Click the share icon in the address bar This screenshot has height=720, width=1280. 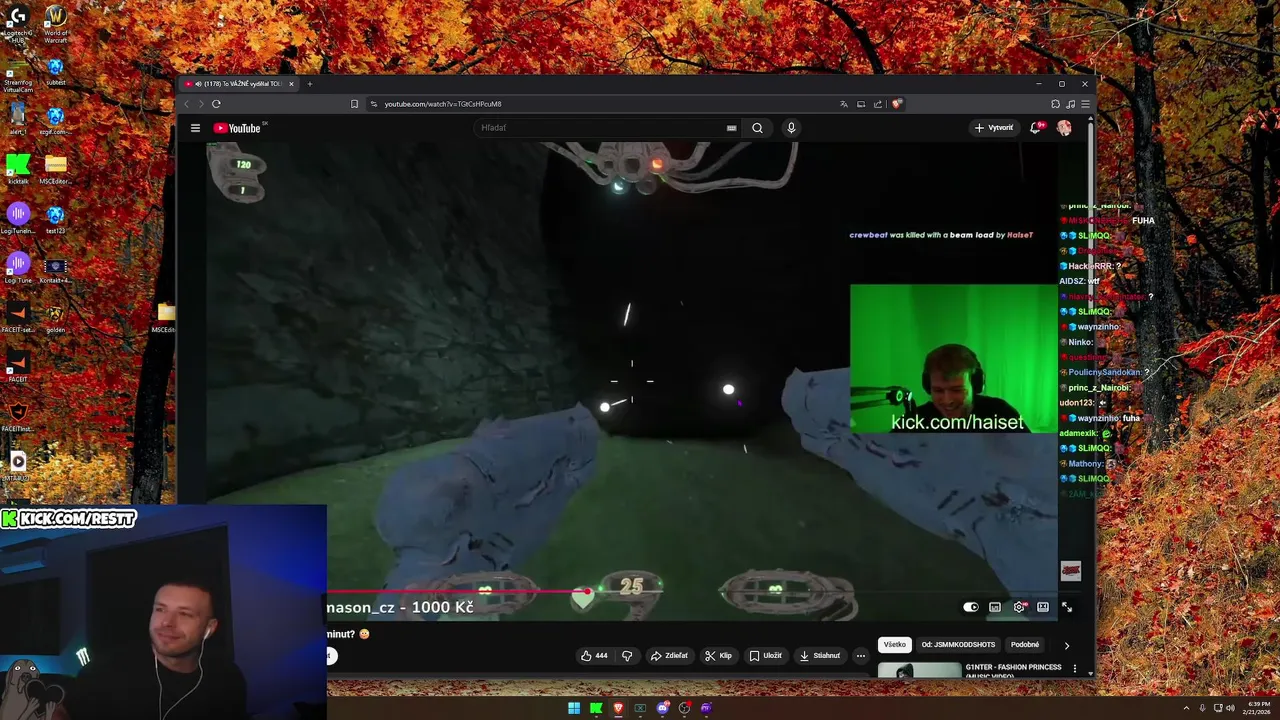coord(878,104)
